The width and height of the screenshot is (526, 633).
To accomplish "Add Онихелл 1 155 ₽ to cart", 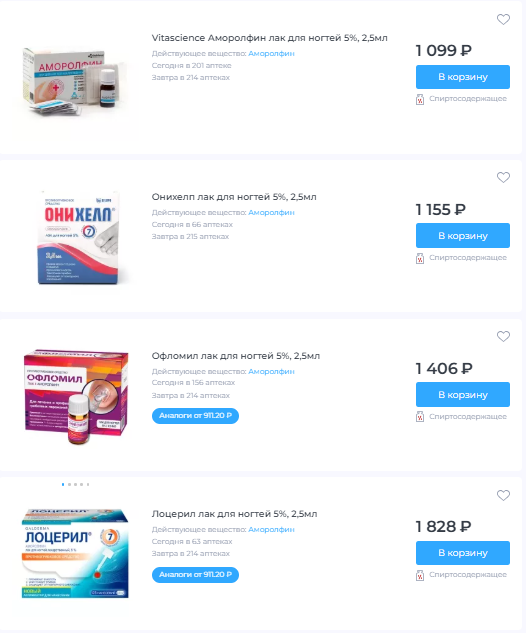I will point(463,235).
